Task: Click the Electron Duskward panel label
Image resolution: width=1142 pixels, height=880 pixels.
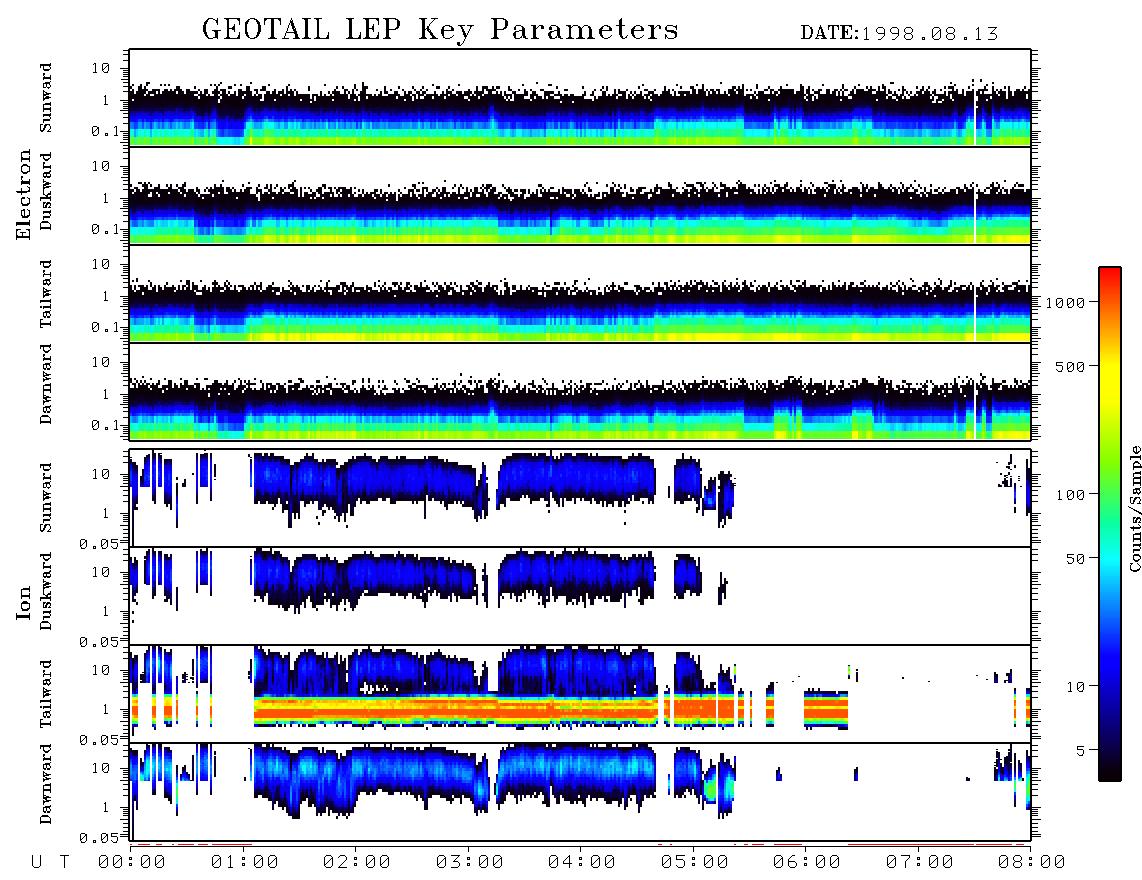Action: tap(46, 191)
